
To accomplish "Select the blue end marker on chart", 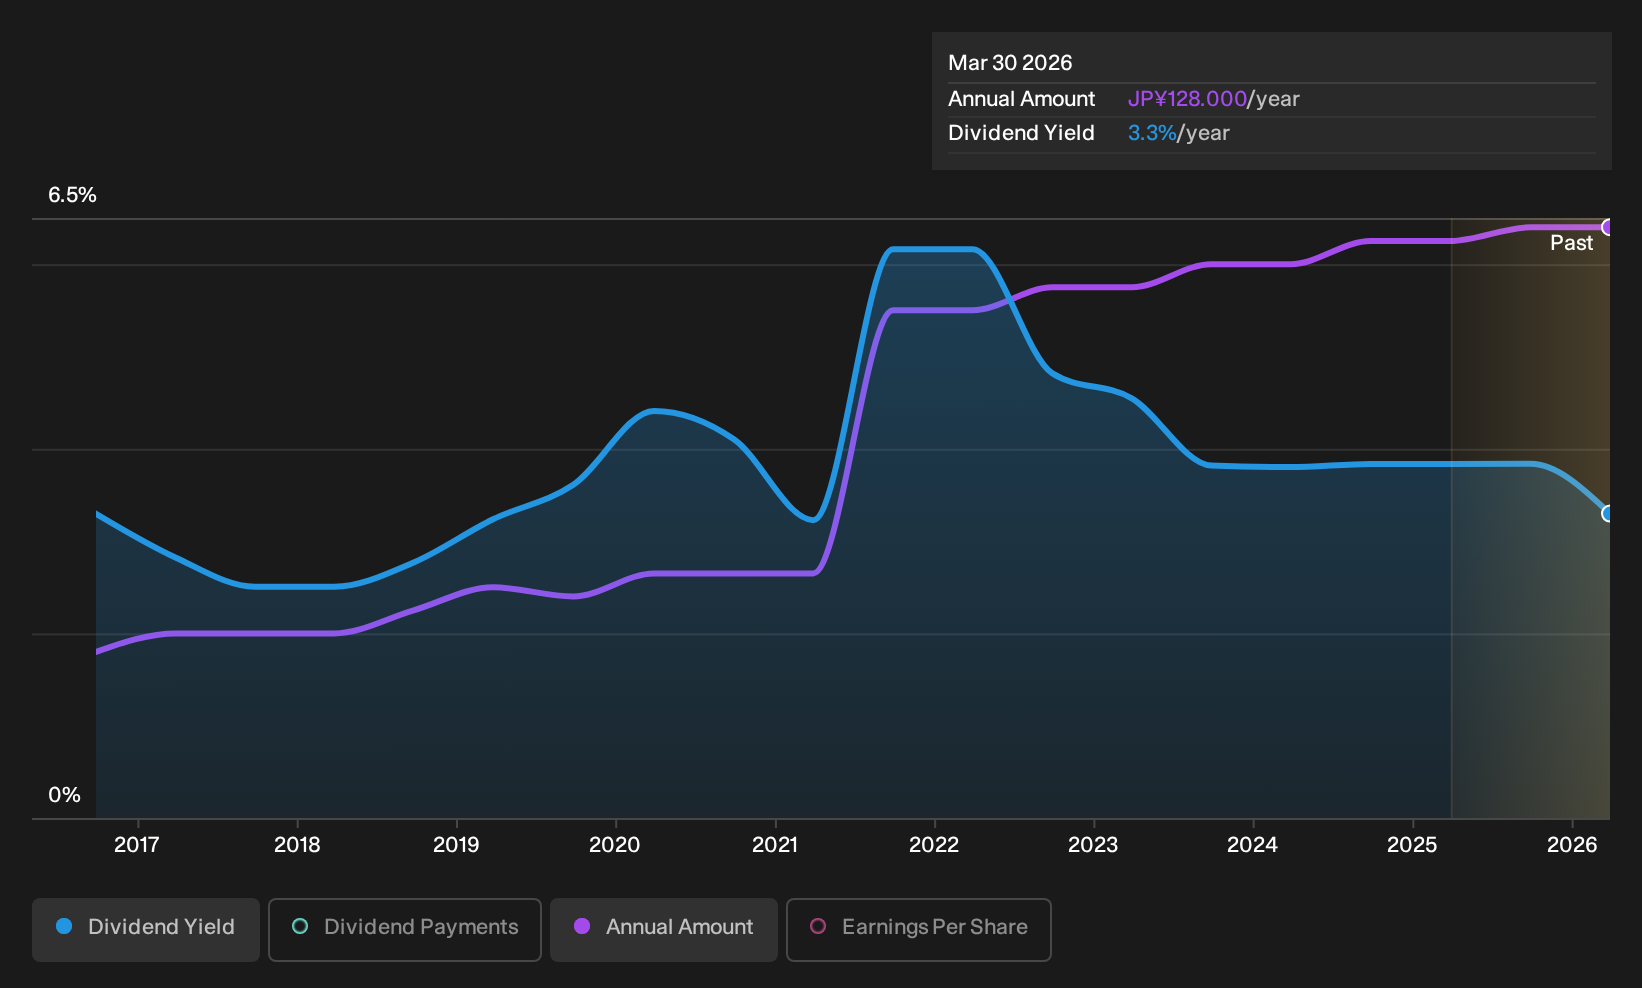I will pyautogui.click(x=1607, y=514).
